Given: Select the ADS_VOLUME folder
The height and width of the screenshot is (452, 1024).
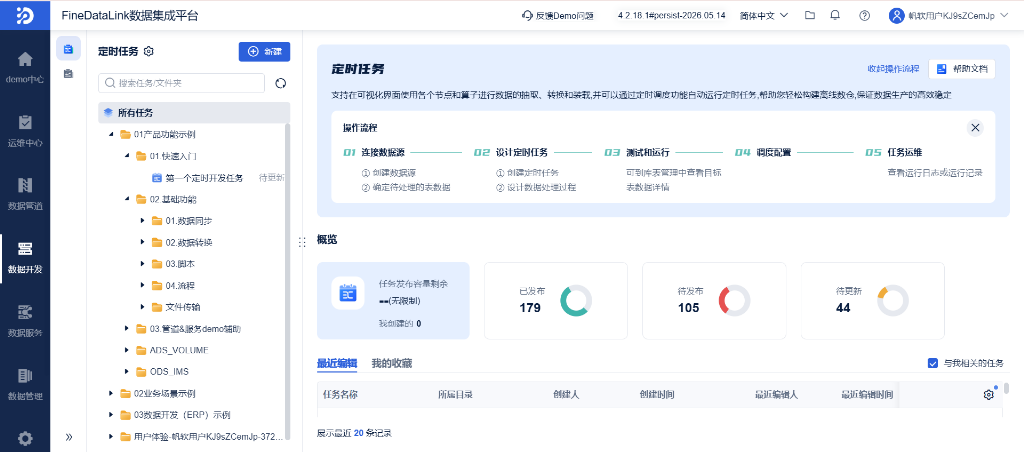Looking at the screenshot, I should pos(179,350).
